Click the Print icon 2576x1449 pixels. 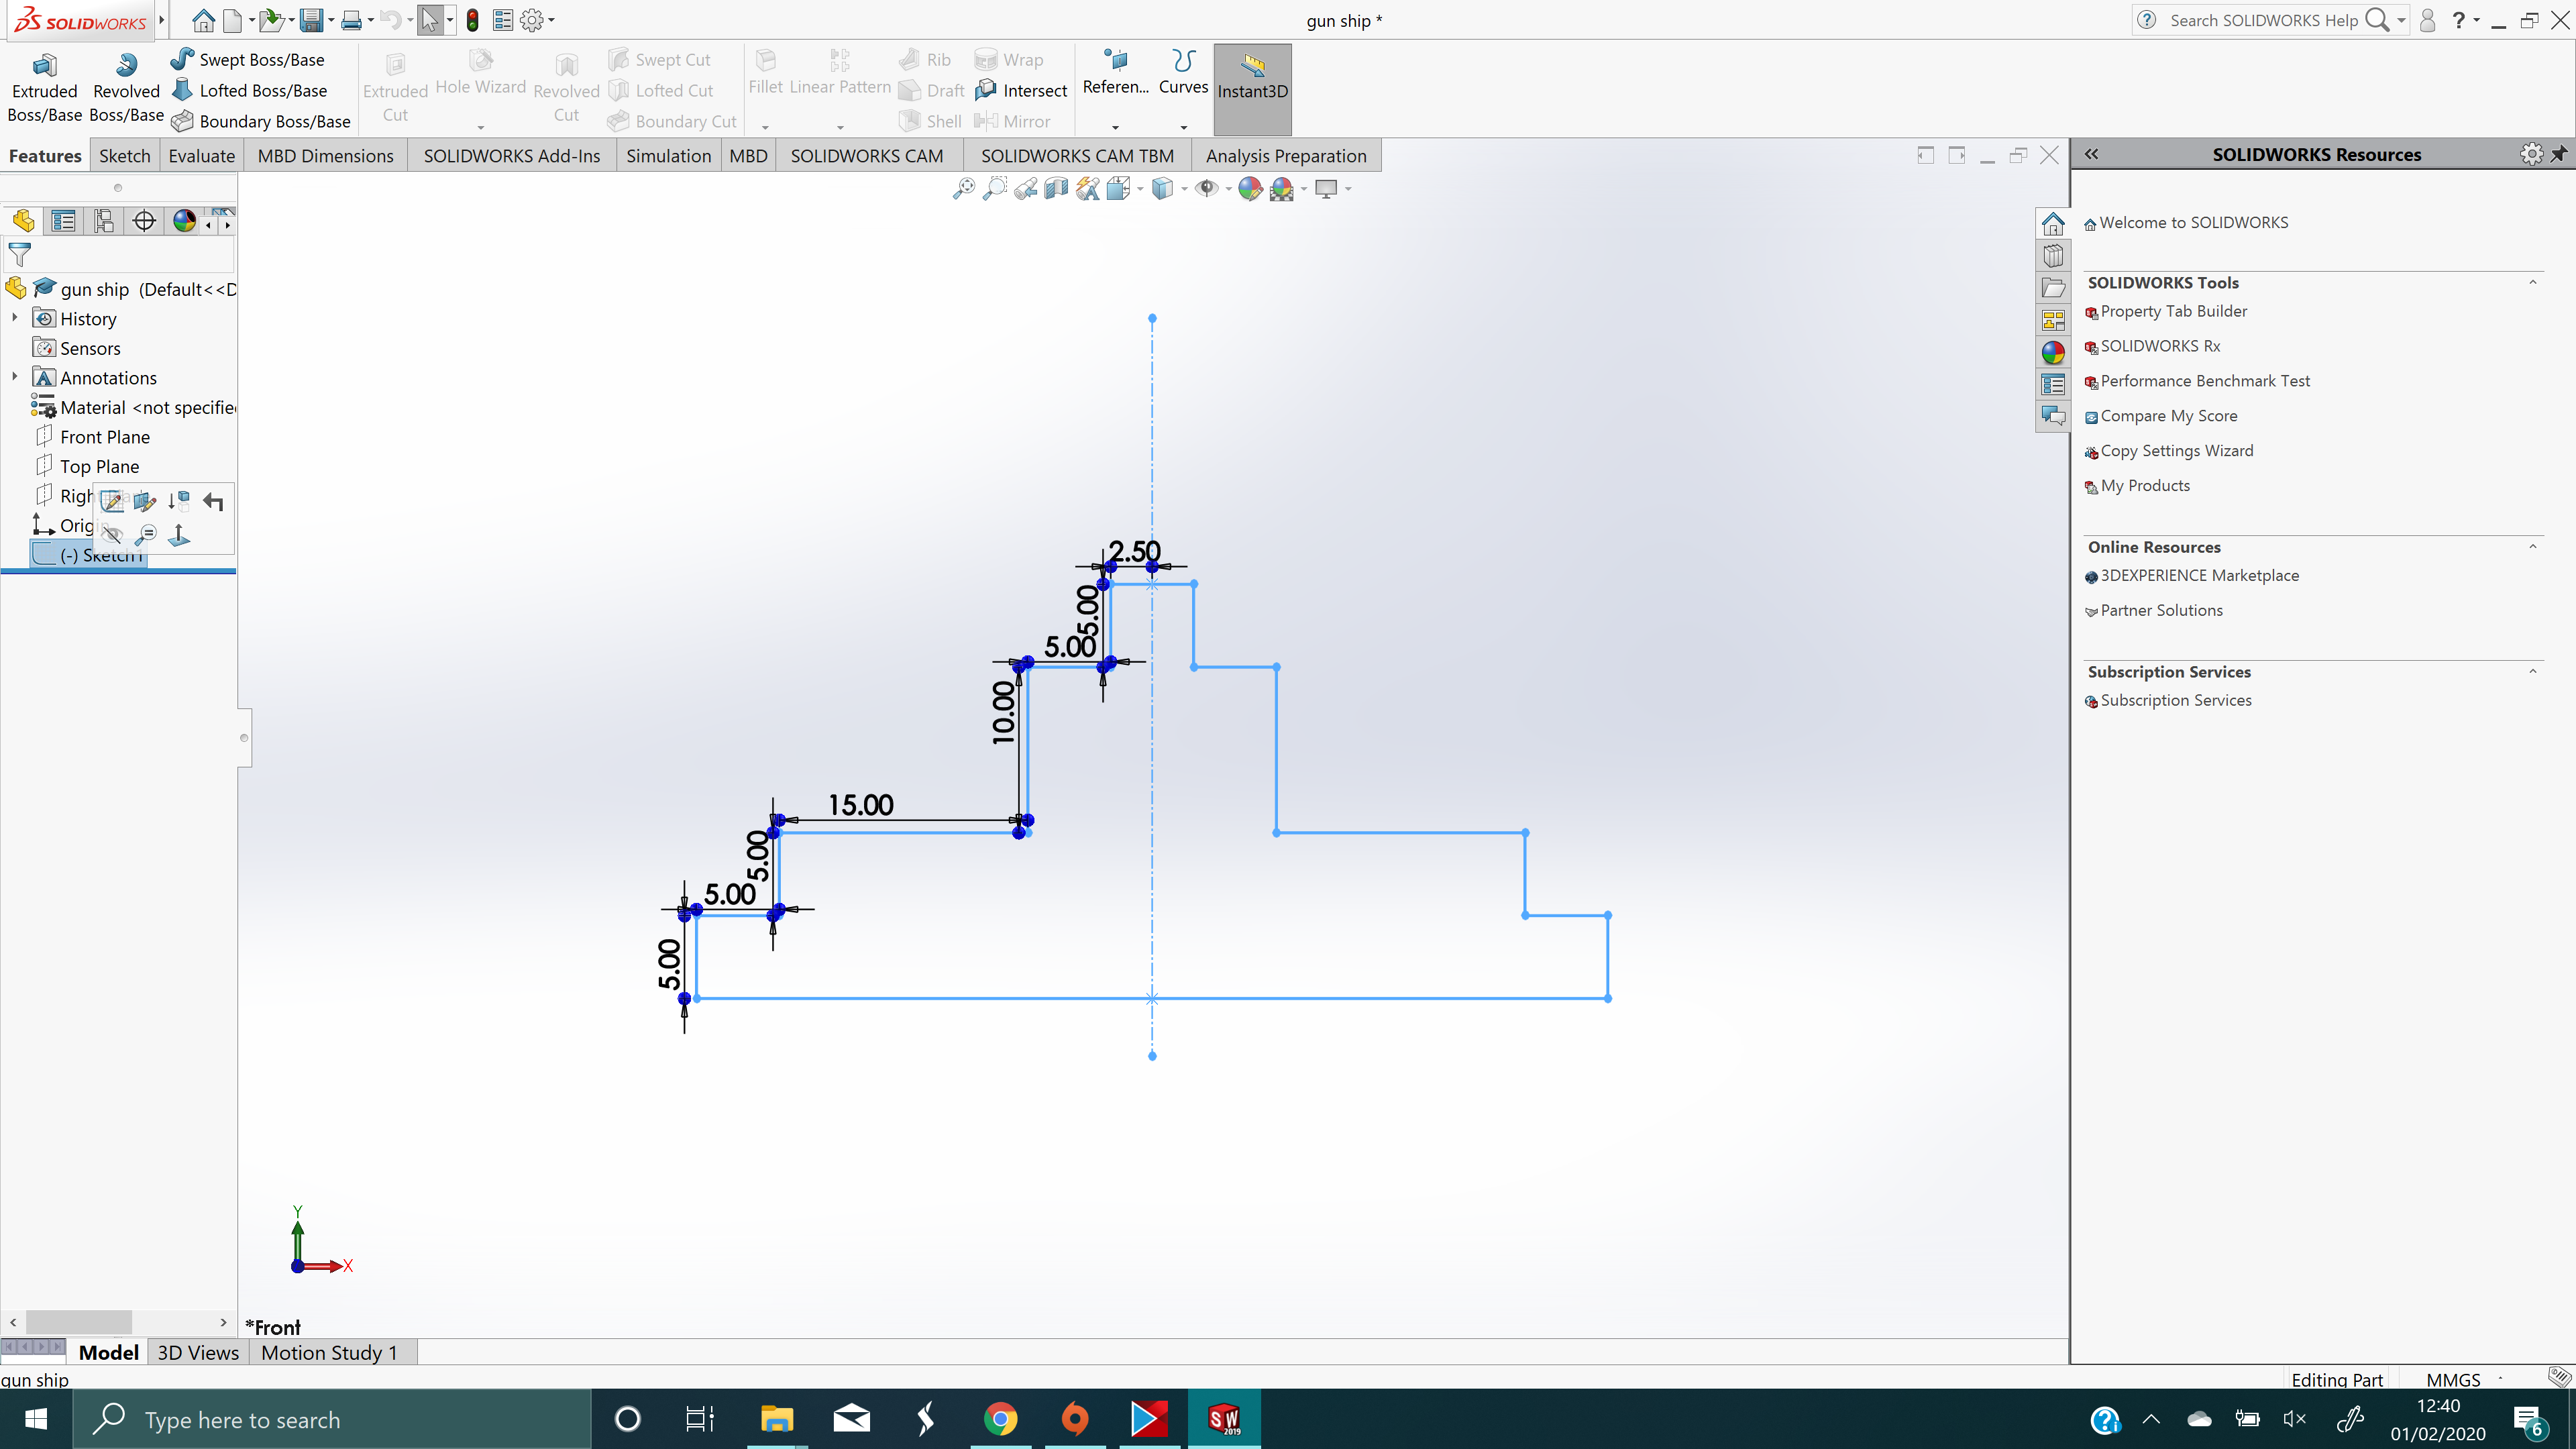(351, 20)
